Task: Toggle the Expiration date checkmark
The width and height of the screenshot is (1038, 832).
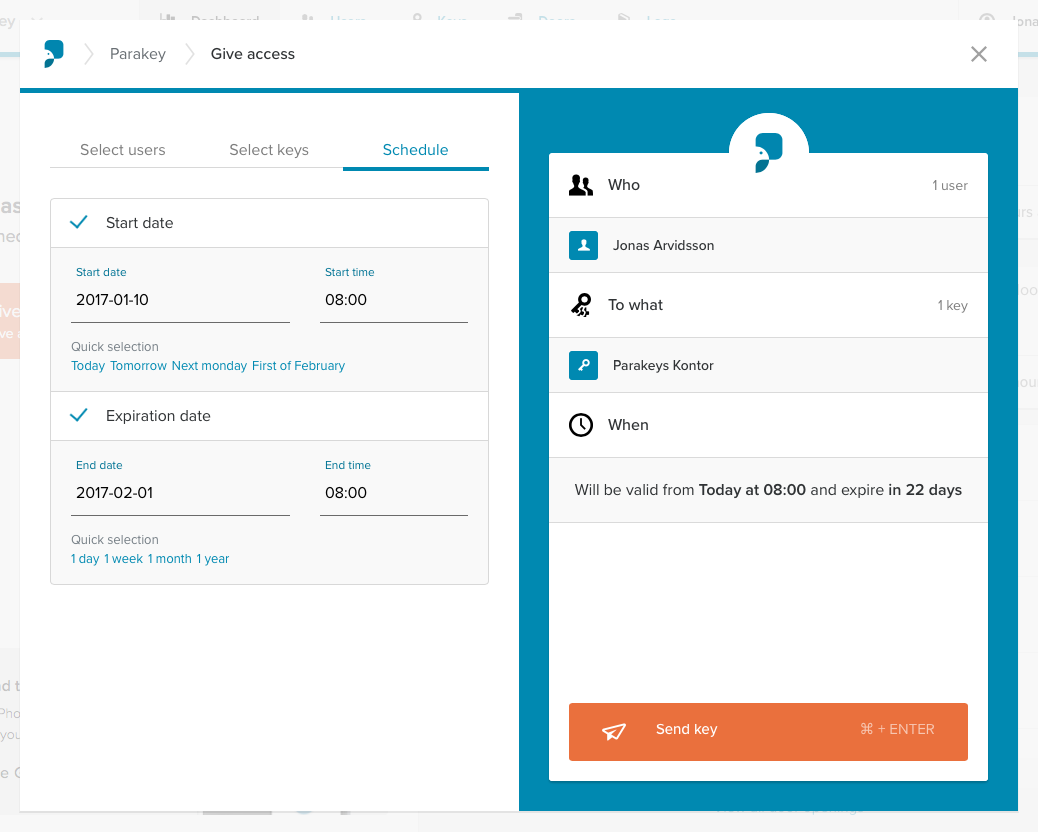Action: (79, 415)
